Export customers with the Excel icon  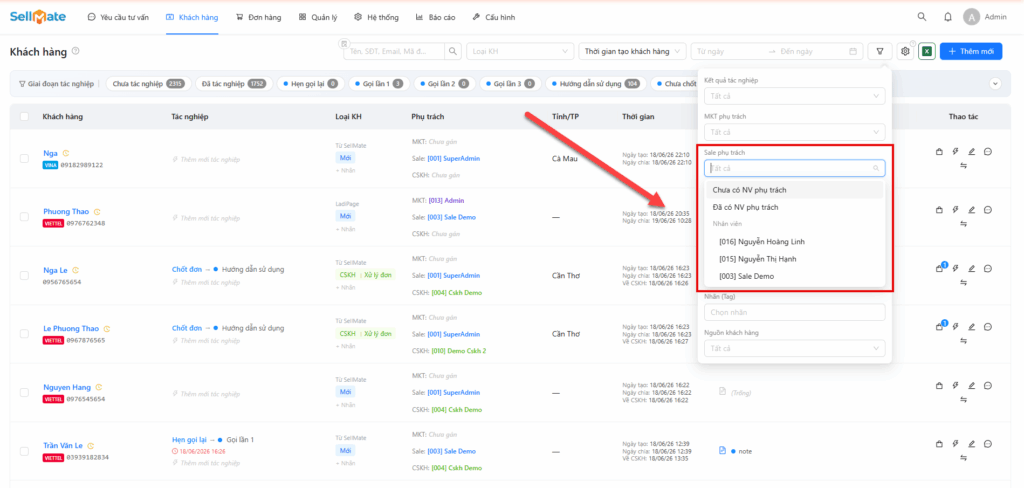(926, 51)
